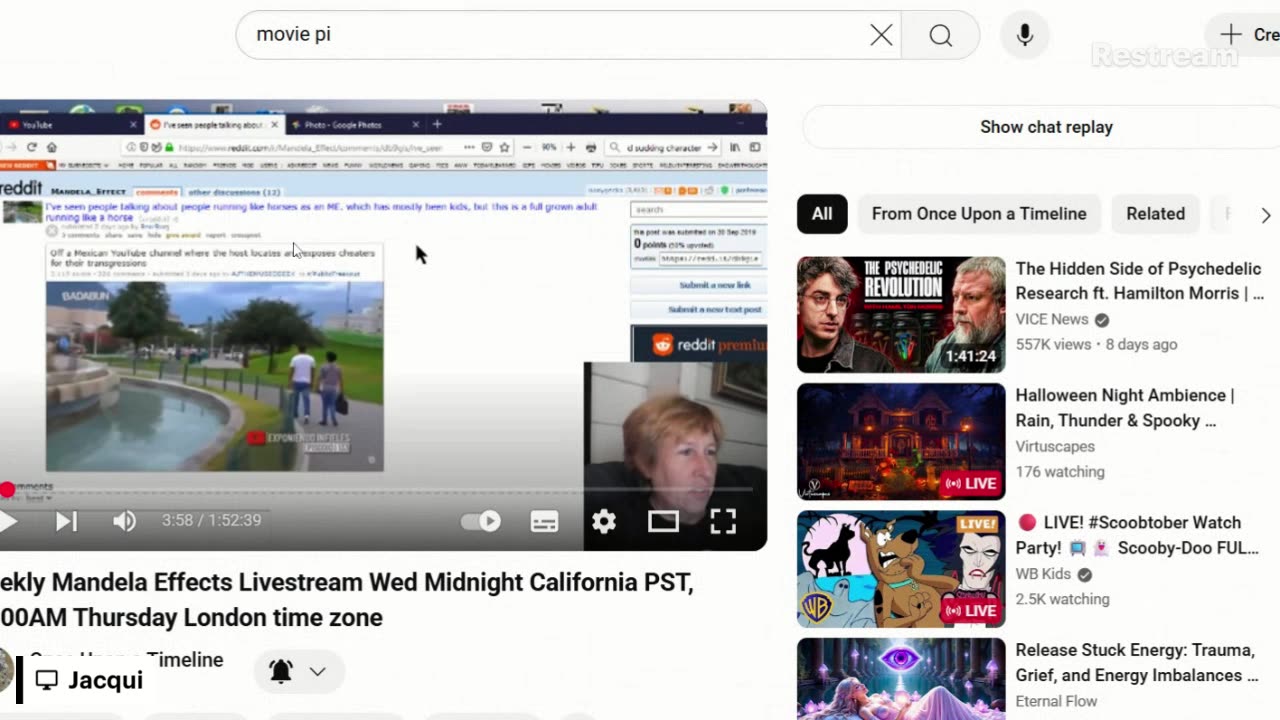Image resolution: width=1280 pixels, height=720 pixels.
Task: Open VICE News channel link
Action: pos(1052,319)
